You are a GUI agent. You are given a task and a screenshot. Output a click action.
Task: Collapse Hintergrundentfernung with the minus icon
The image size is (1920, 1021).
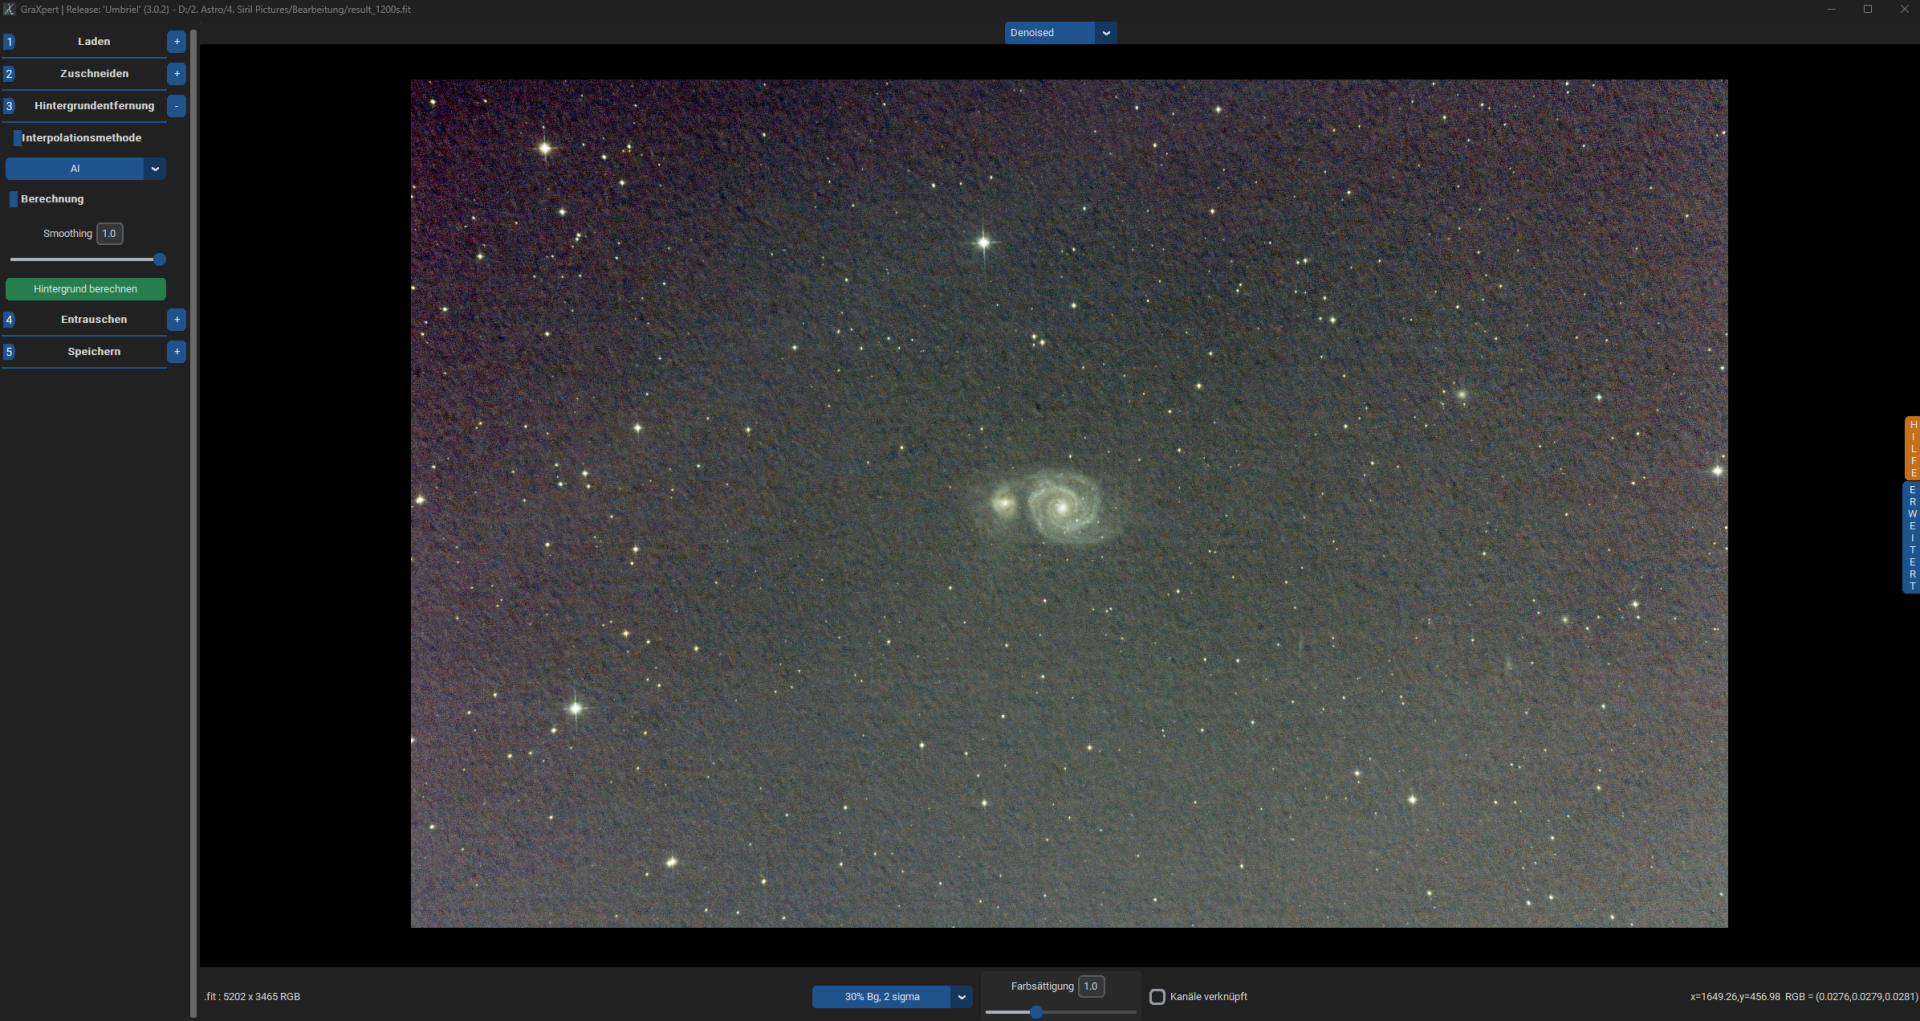coord(177,106)
